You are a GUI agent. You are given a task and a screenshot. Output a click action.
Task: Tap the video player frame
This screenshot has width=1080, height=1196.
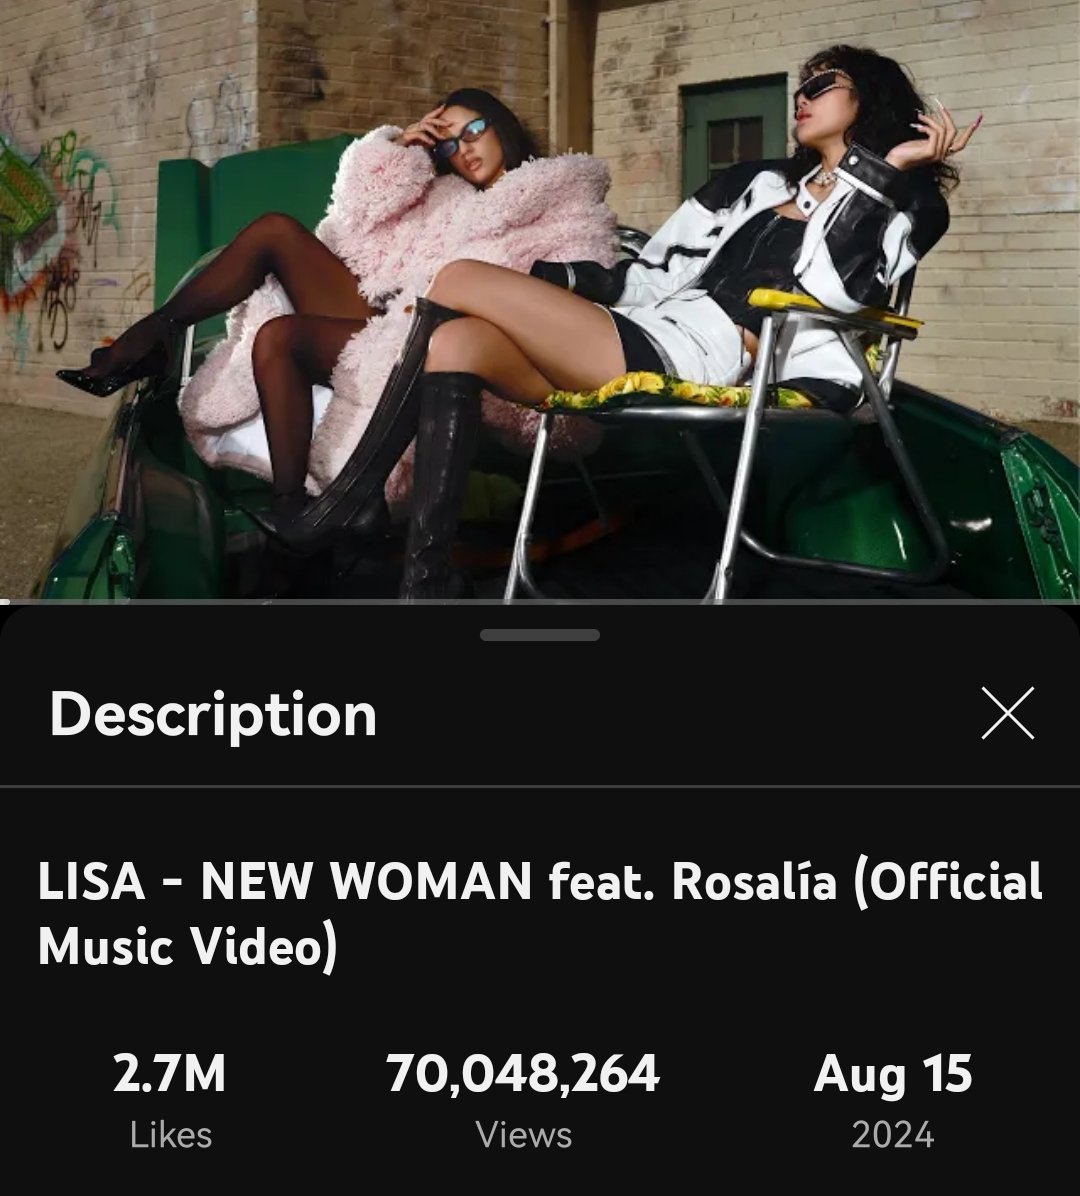(540, 301)
